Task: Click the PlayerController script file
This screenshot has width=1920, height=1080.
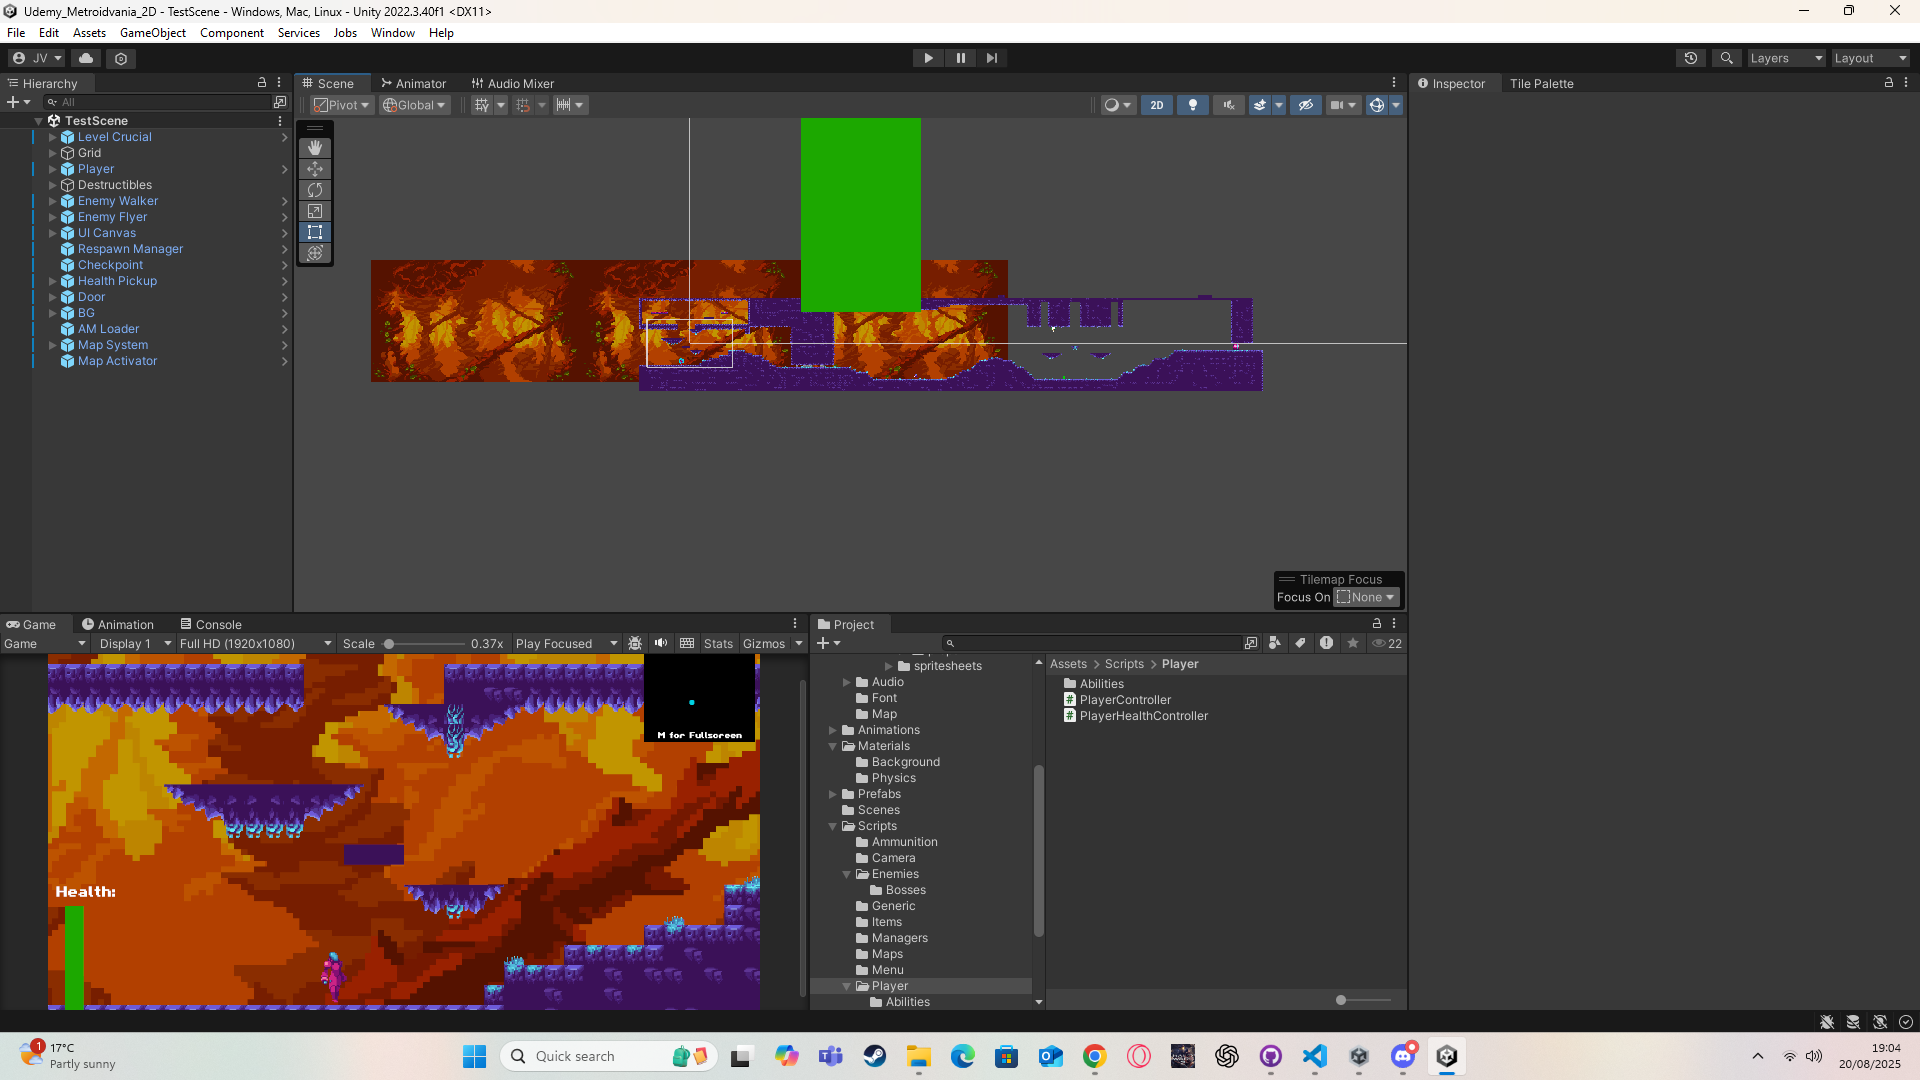Action: [x=1125, y=700]
